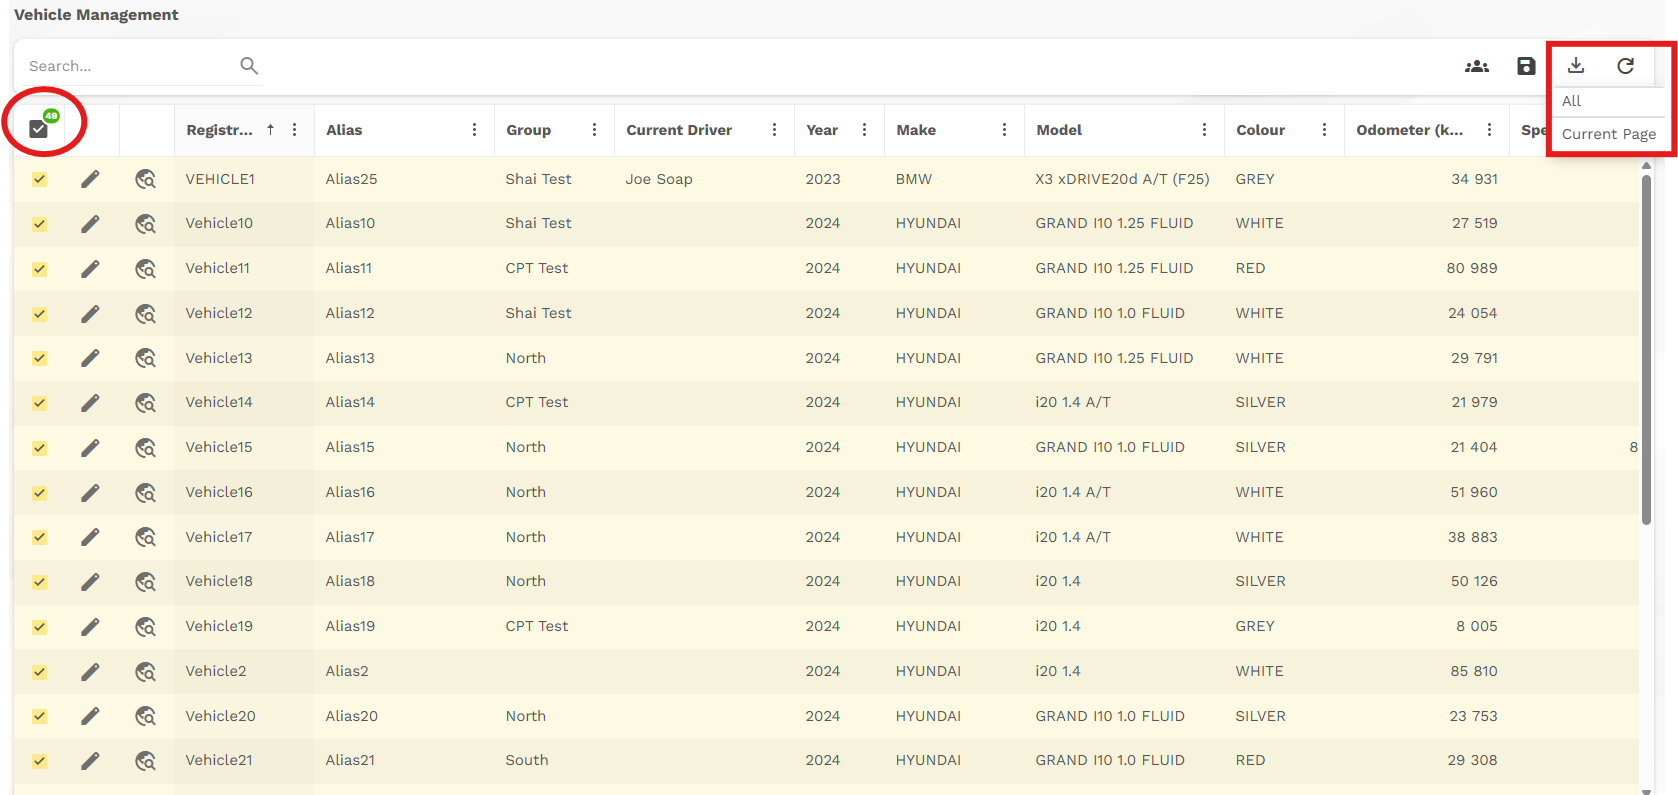This screenshot has width=1678, height=795.
Task: Uncheck the Vehicle14 row checkbox
Action: pos(39,403)
